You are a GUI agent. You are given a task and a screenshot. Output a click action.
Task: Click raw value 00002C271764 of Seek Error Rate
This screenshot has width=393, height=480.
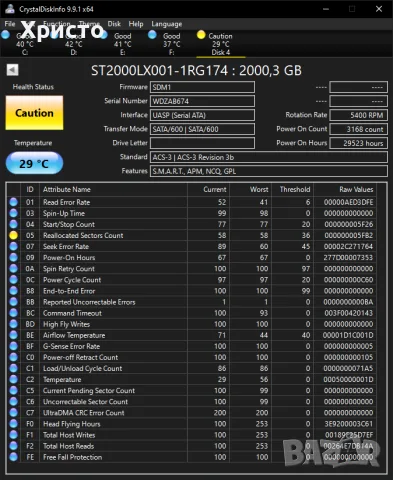348,246
